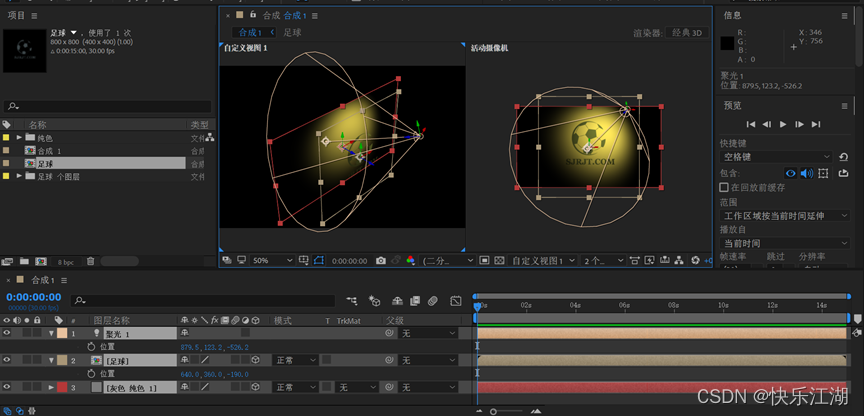The image size is (864, 416).
Task: Toggle hide shy layers icon in timeline
Action: coord(397,301)
